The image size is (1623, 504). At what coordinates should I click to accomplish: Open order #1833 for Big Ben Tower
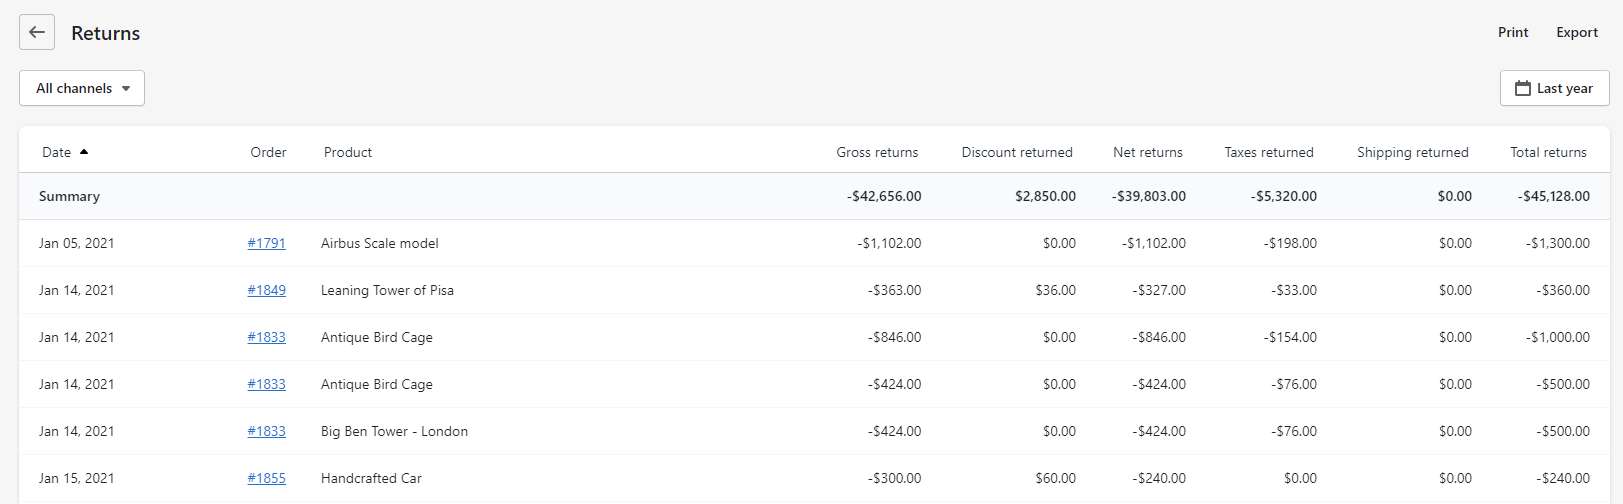[267, 431]
